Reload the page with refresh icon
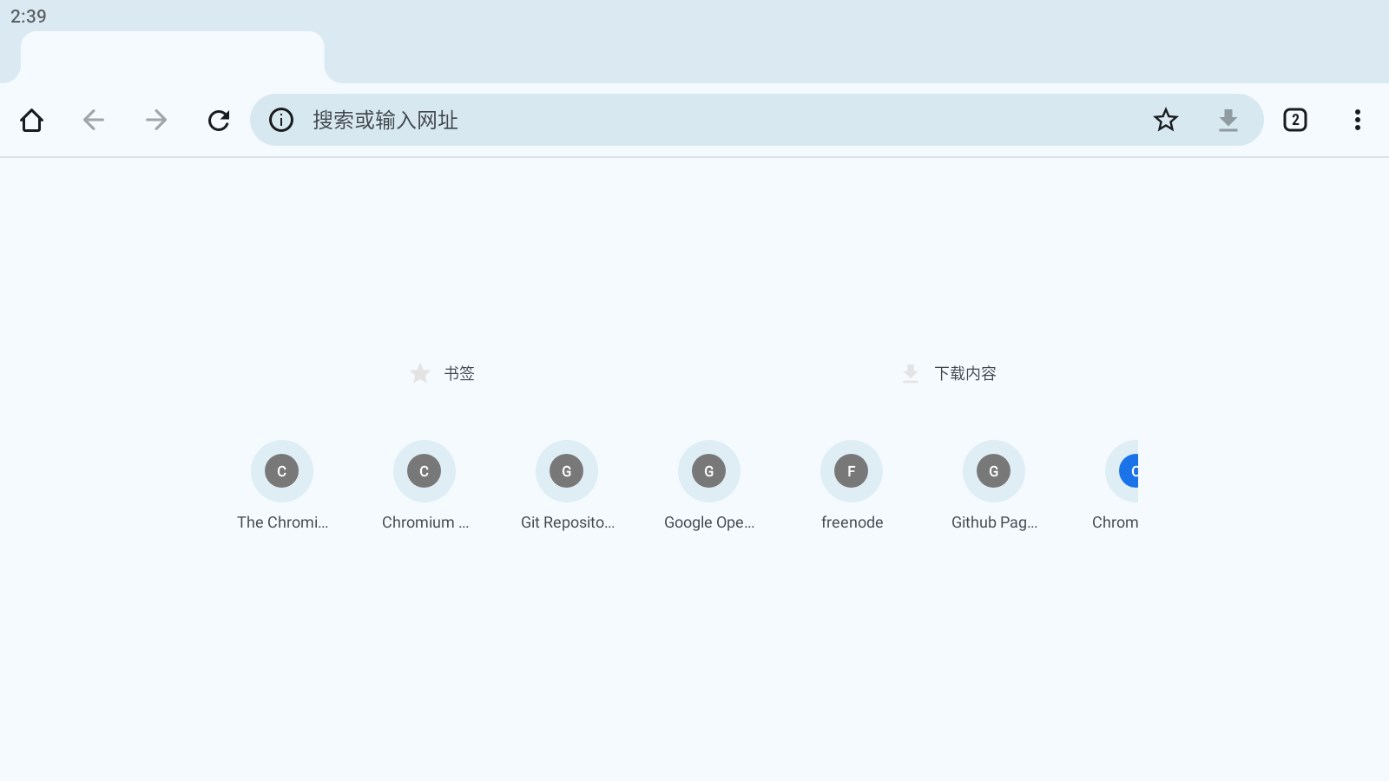This screenshot has width=1389, height=781. [x=219, y=120]
